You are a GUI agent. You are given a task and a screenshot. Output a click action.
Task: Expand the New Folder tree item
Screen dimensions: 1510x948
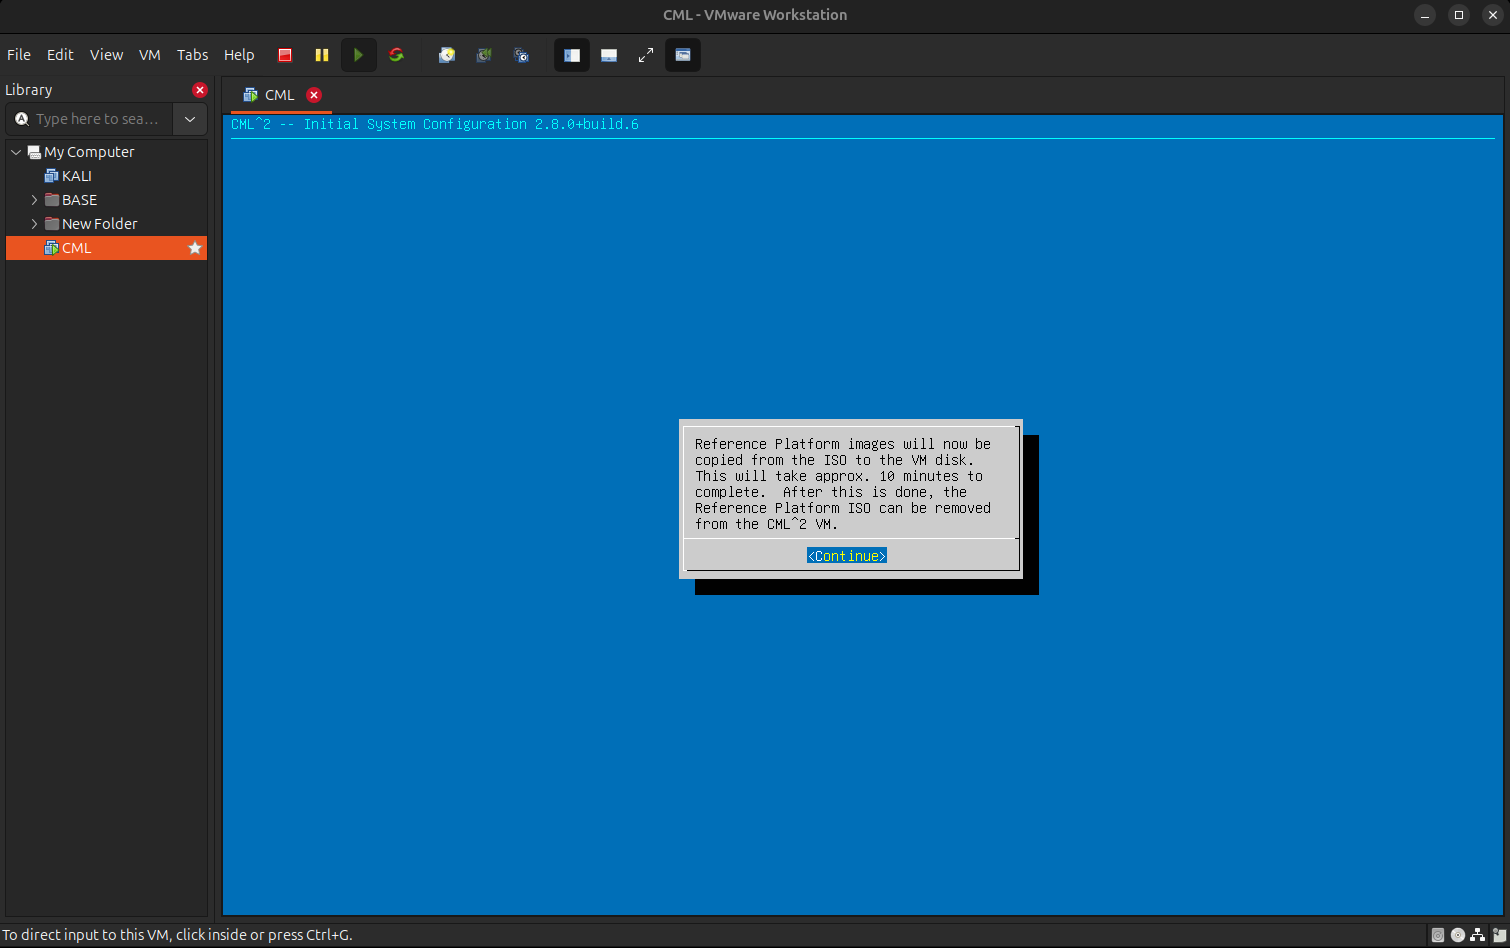(34, 224)
